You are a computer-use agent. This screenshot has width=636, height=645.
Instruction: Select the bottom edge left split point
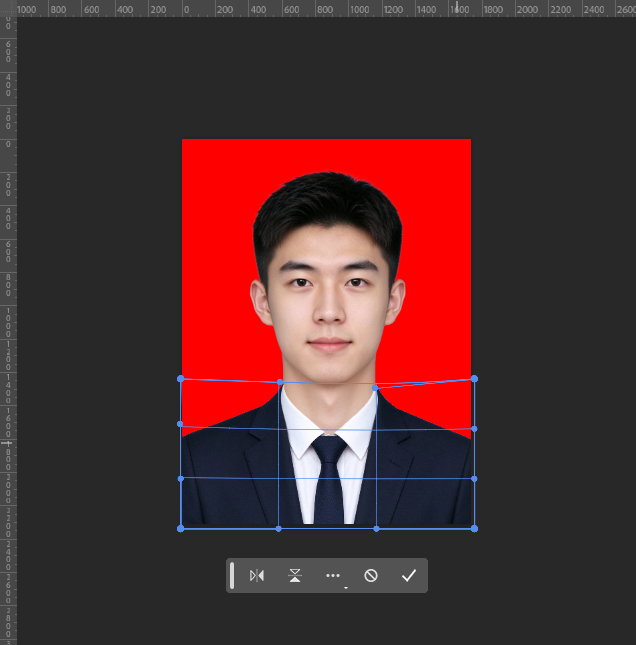[279, 529]
